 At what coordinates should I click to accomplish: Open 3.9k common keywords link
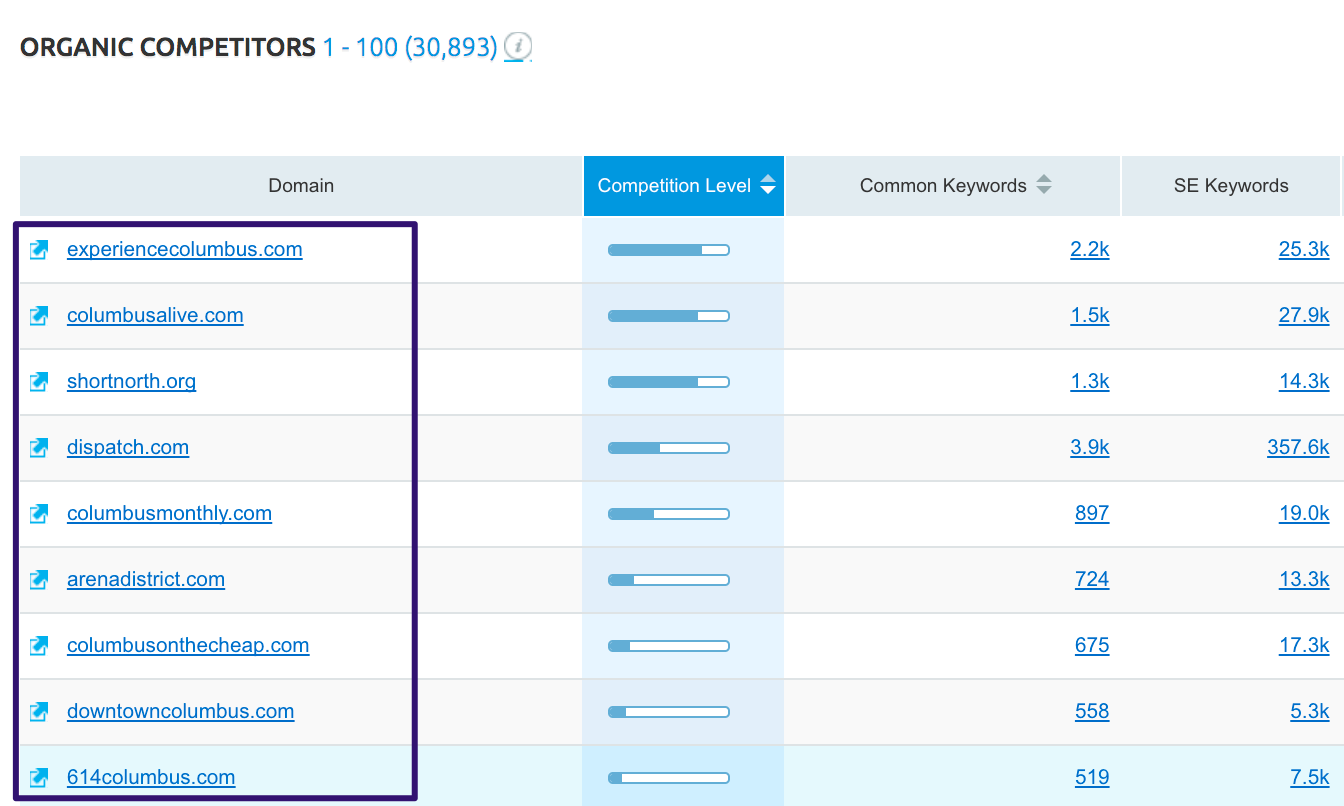(x=1089, y=447)
